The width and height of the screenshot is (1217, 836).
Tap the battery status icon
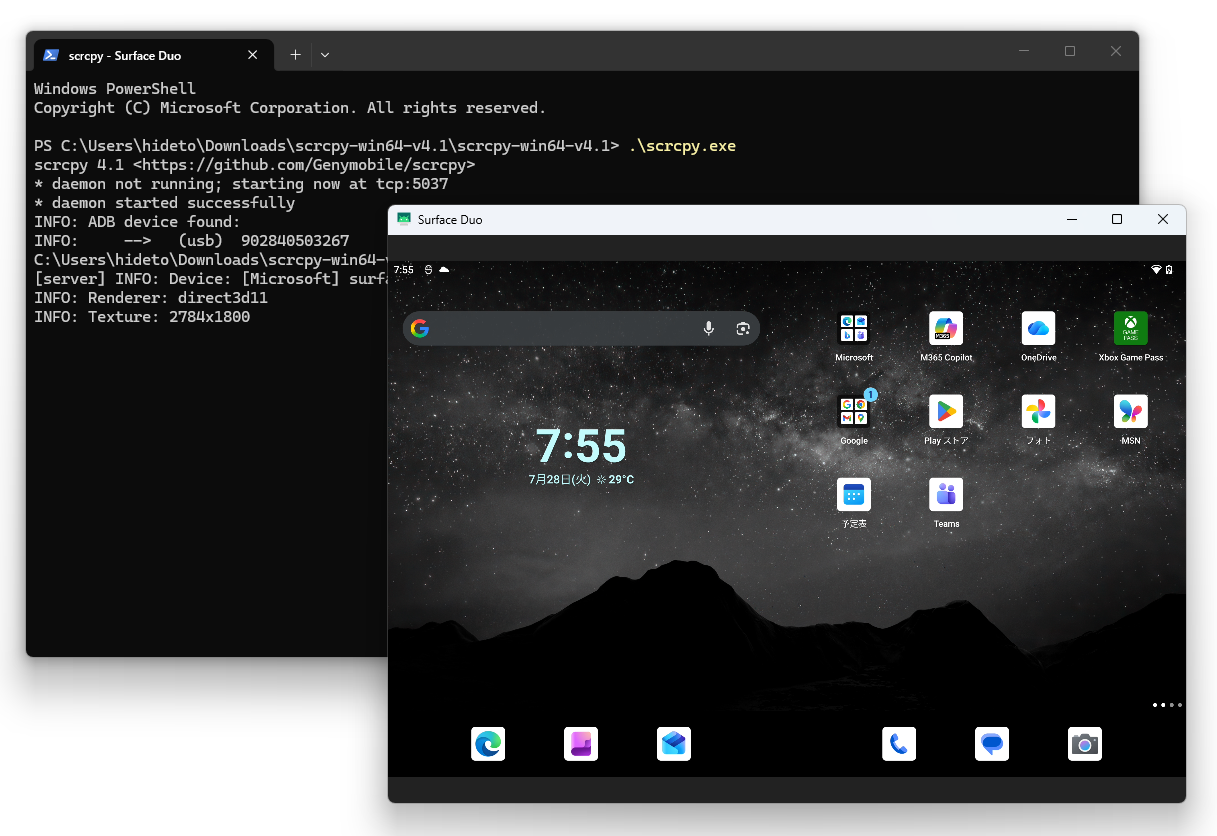pyautogui.click(x=1169, y=270)
